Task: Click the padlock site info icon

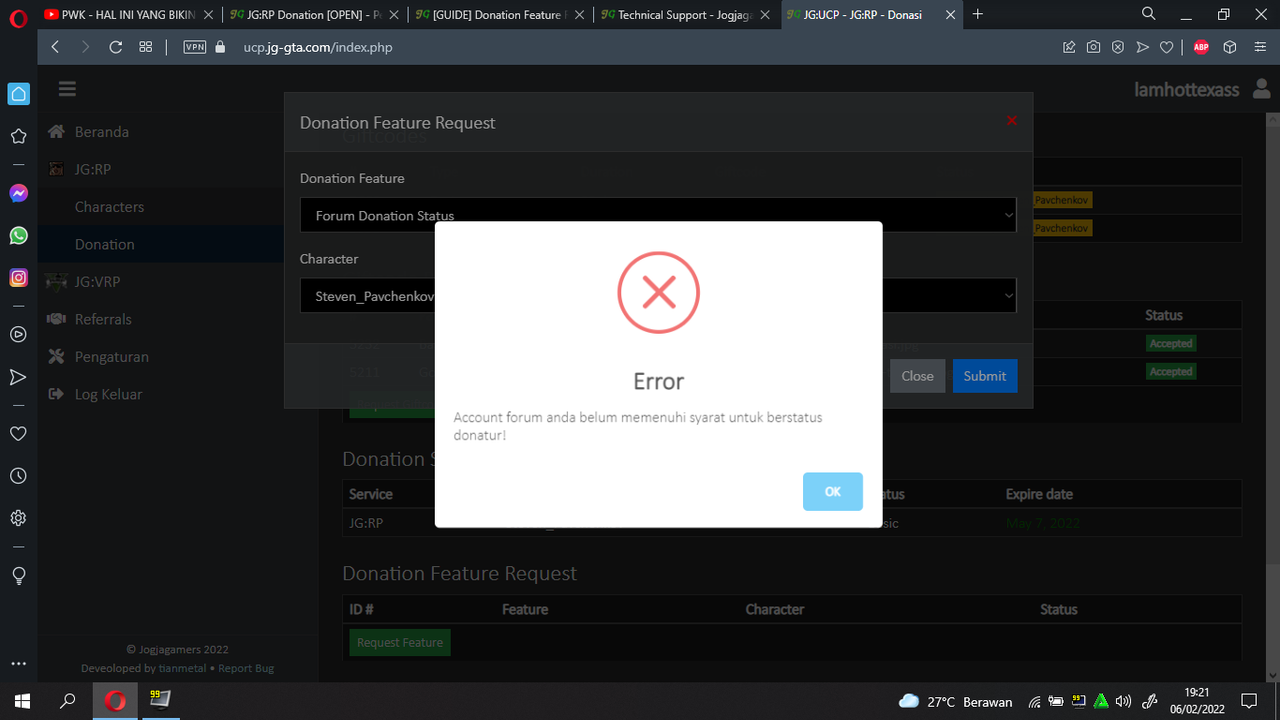Action: point(220,47)
